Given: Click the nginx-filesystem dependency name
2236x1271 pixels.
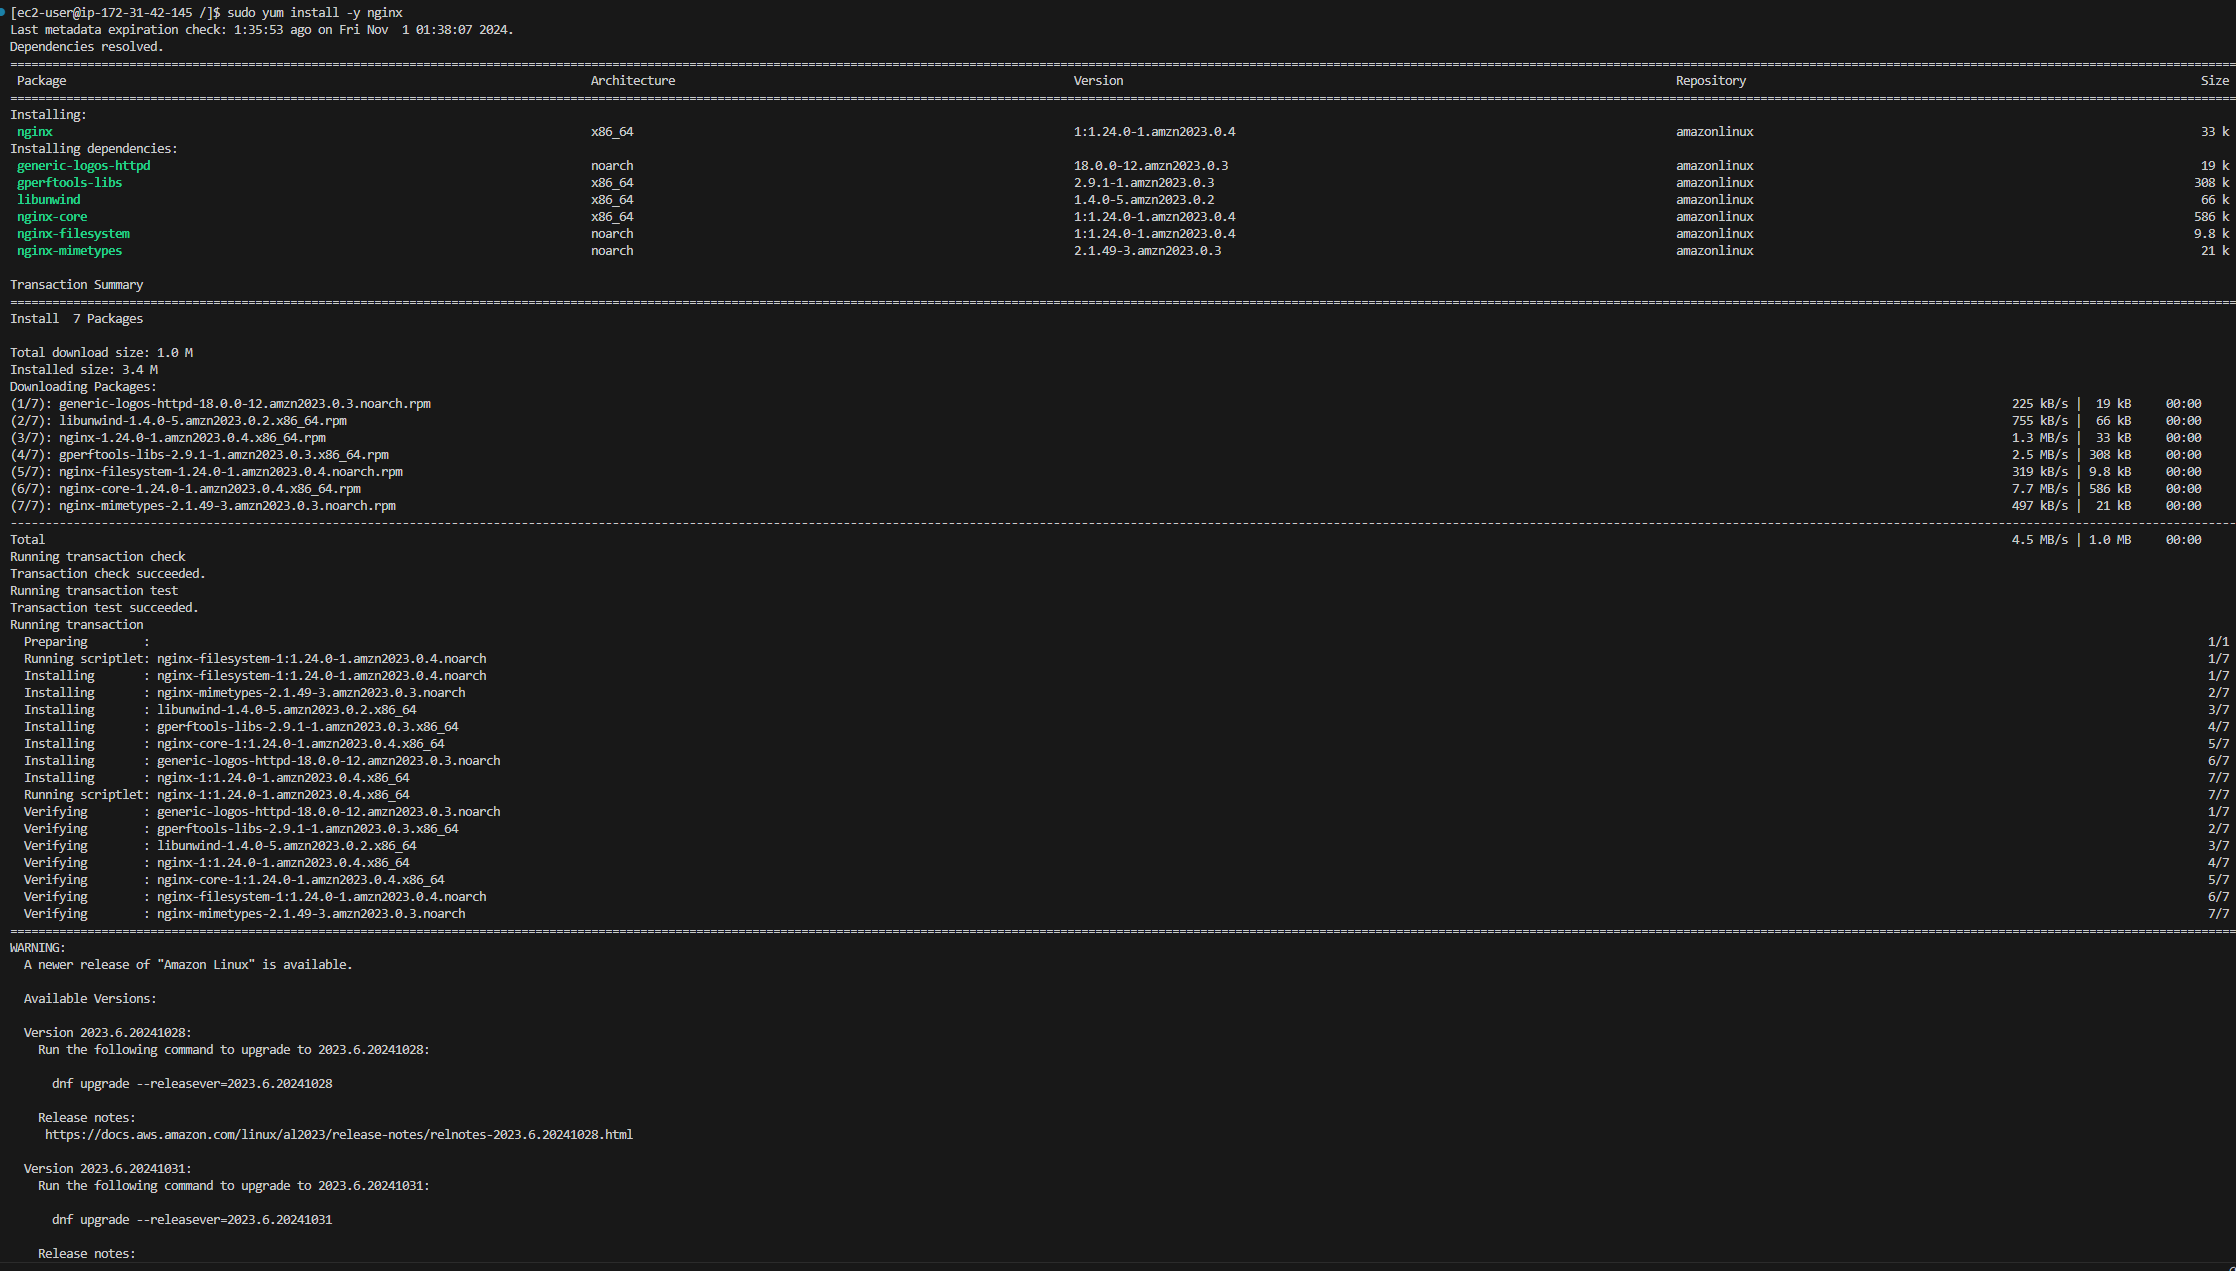Looking at the screenshot, I should click(73, 233).
